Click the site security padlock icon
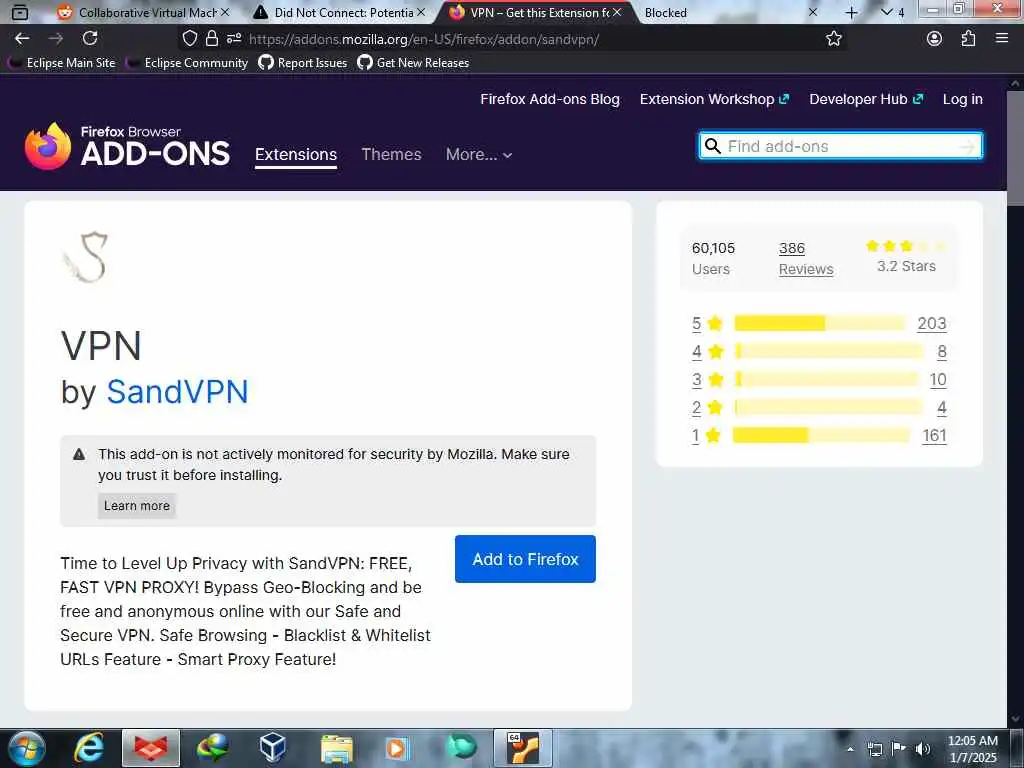This screenshot has width=1024, height=768. [x=212, y=39]
